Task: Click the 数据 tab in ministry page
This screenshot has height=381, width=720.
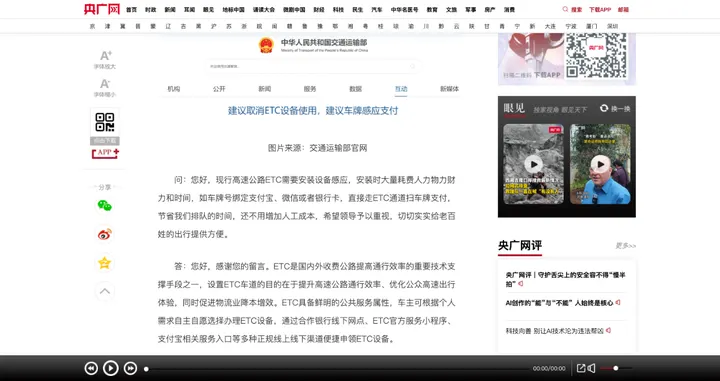Action: click(x=355, y=89)
